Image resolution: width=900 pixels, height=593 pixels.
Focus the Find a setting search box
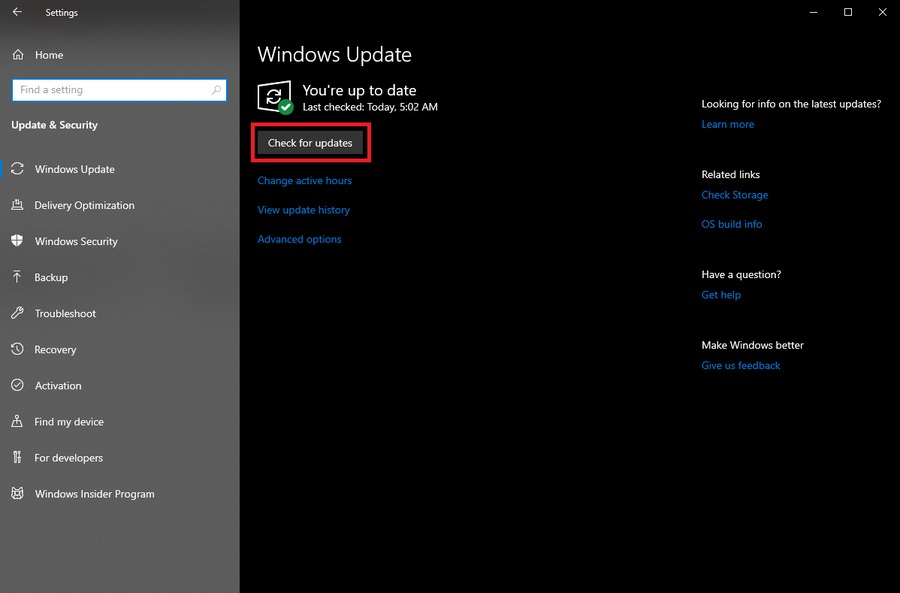click(110, 90)
